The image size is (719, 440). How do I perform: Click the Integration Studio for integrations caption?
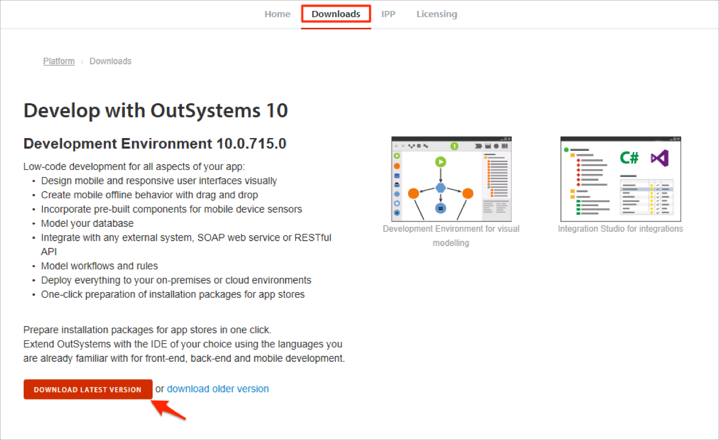pos(620,229)
